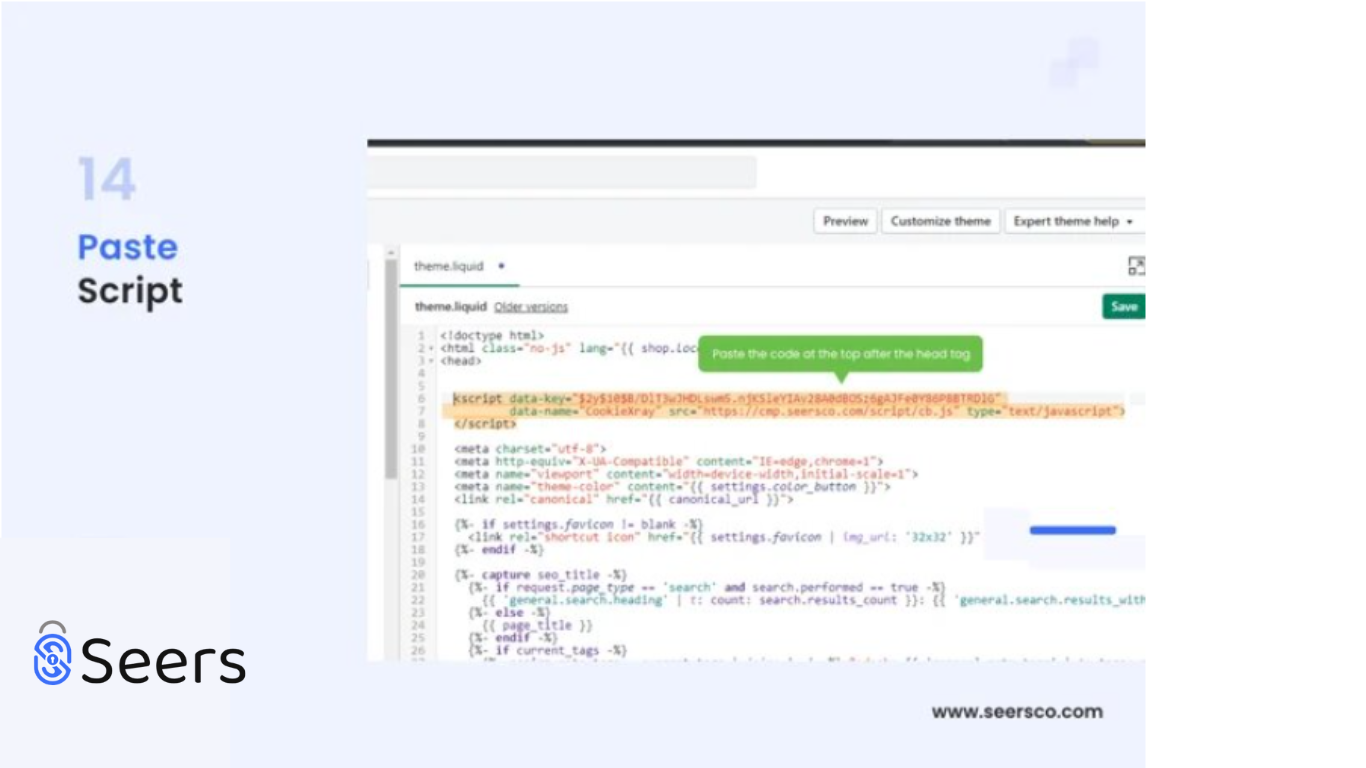
Task: Open Customize theme
Action: tap(940, 221)
